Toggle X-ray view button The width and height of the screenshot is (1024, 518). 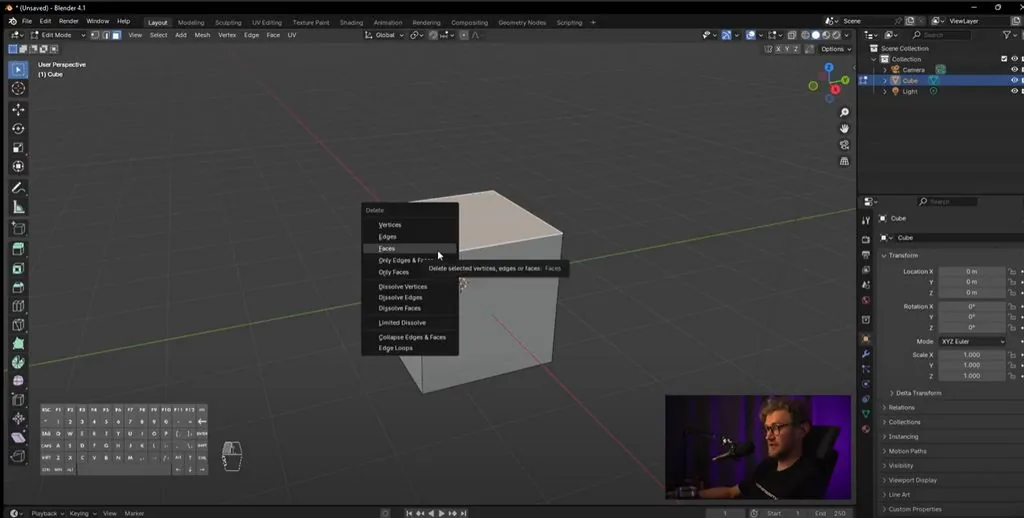[792, 35]
